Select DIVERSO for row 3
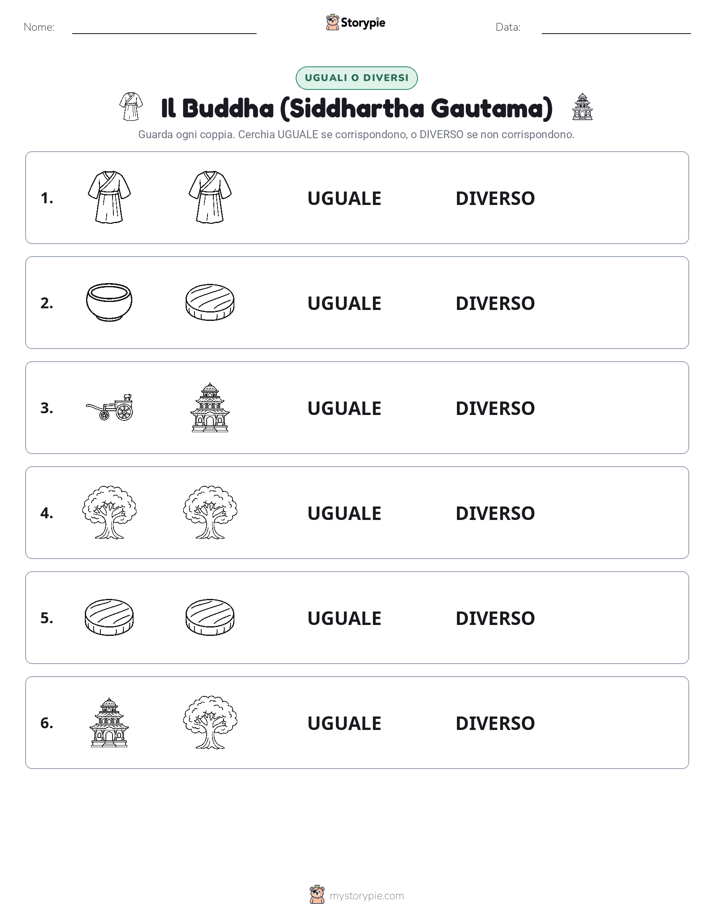Image resolution: width=714 pixels, height=924 pixels. pos(495,408)
